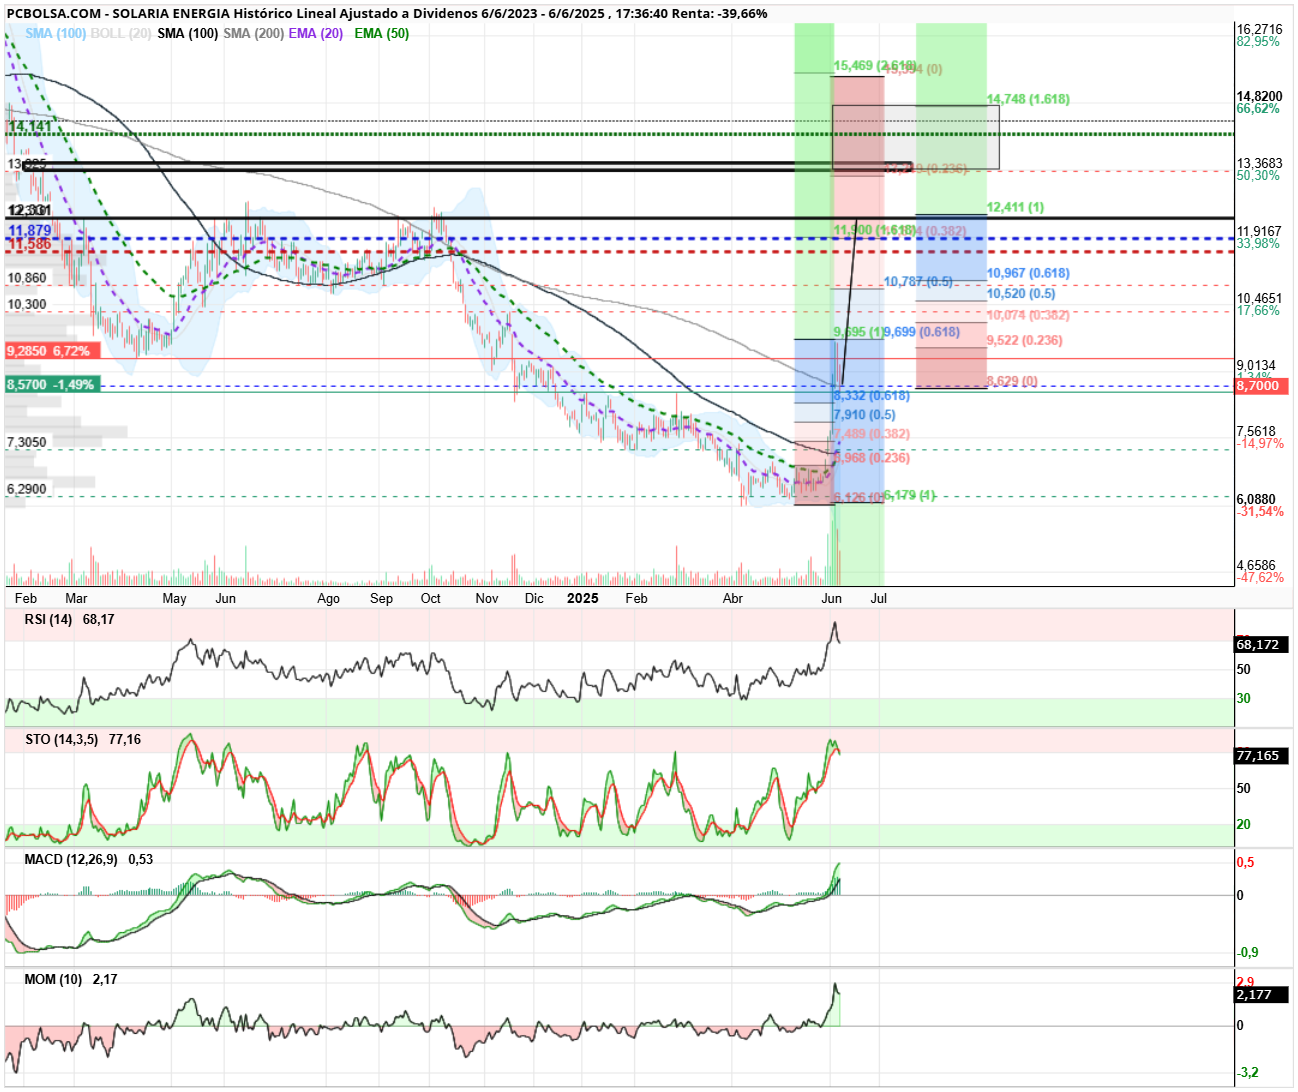This screenshot has height=1092, width=1298.
Task: Click the blue 11,879 level label
Action: click(x=30, y=230)
